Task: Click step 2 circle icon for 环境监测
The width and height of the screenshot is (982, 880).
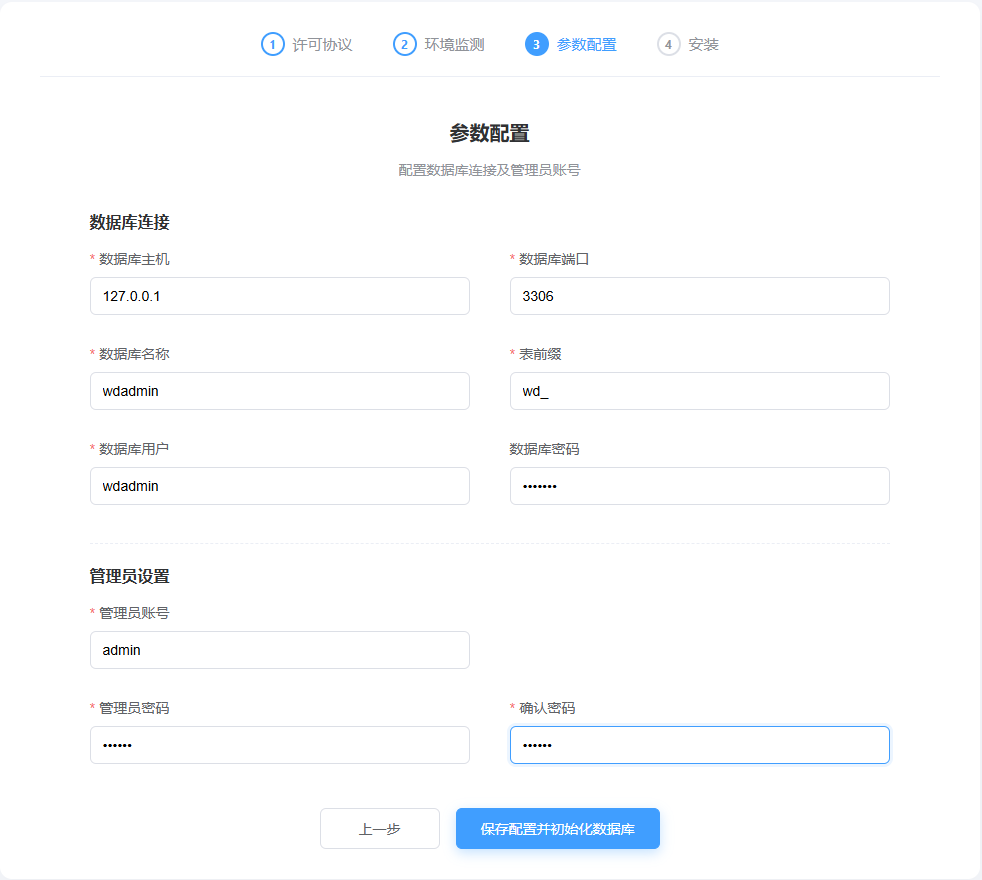Action: tap(404, 44)
